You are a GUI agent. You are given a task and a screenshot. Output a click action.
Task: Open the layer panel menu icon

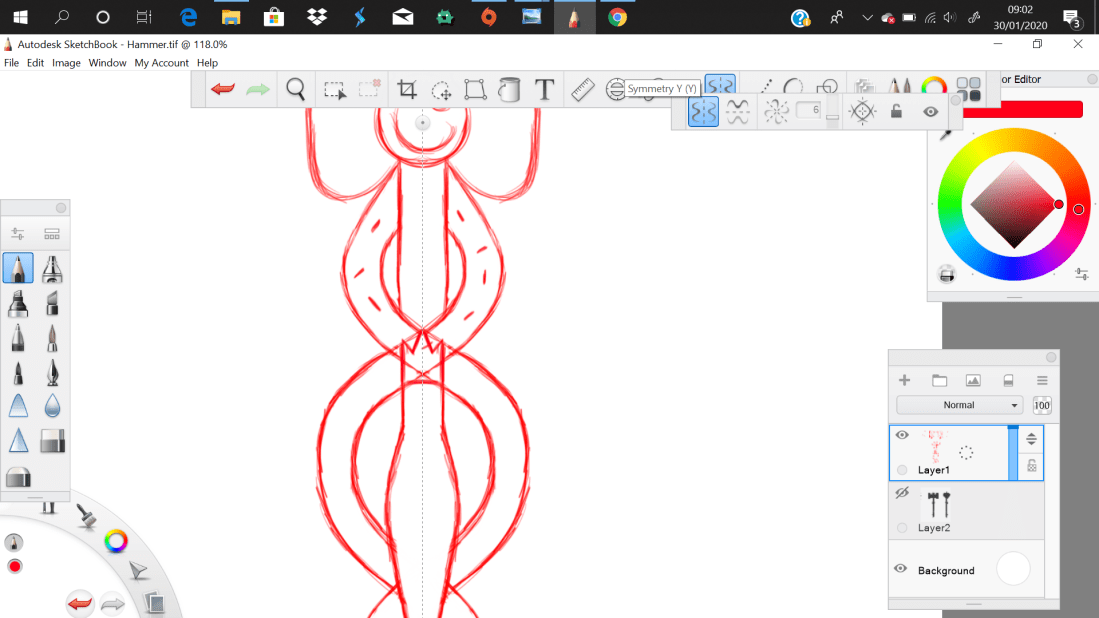1040,380
